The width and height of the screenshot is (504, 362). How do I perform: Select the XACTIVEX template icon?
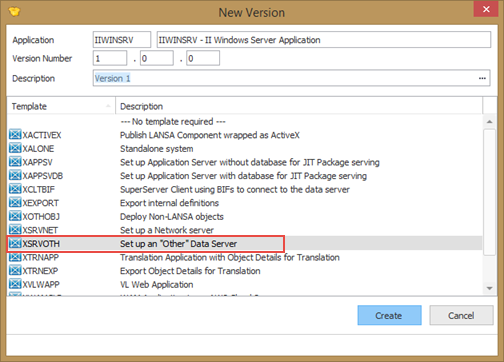tap(15, 135)
